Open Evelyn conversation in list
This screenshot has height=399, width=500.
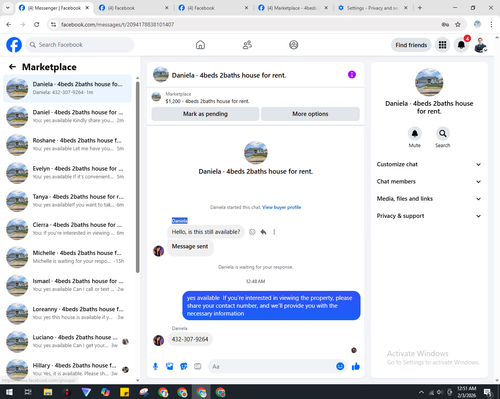coord(67,173)
